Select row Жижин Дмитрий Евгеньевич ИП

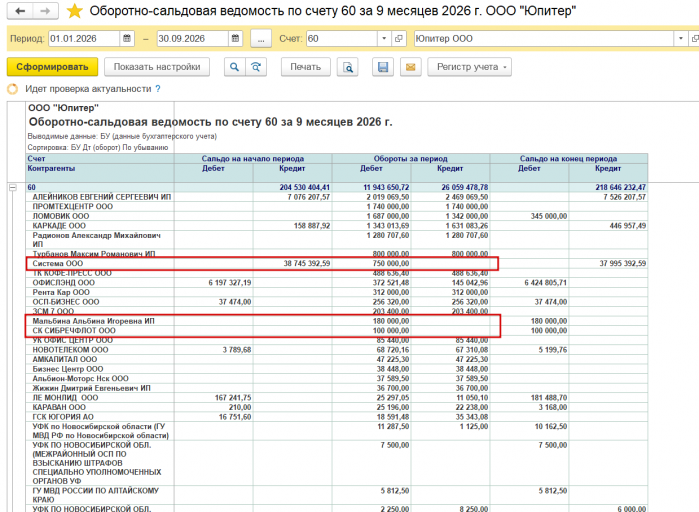91,388
